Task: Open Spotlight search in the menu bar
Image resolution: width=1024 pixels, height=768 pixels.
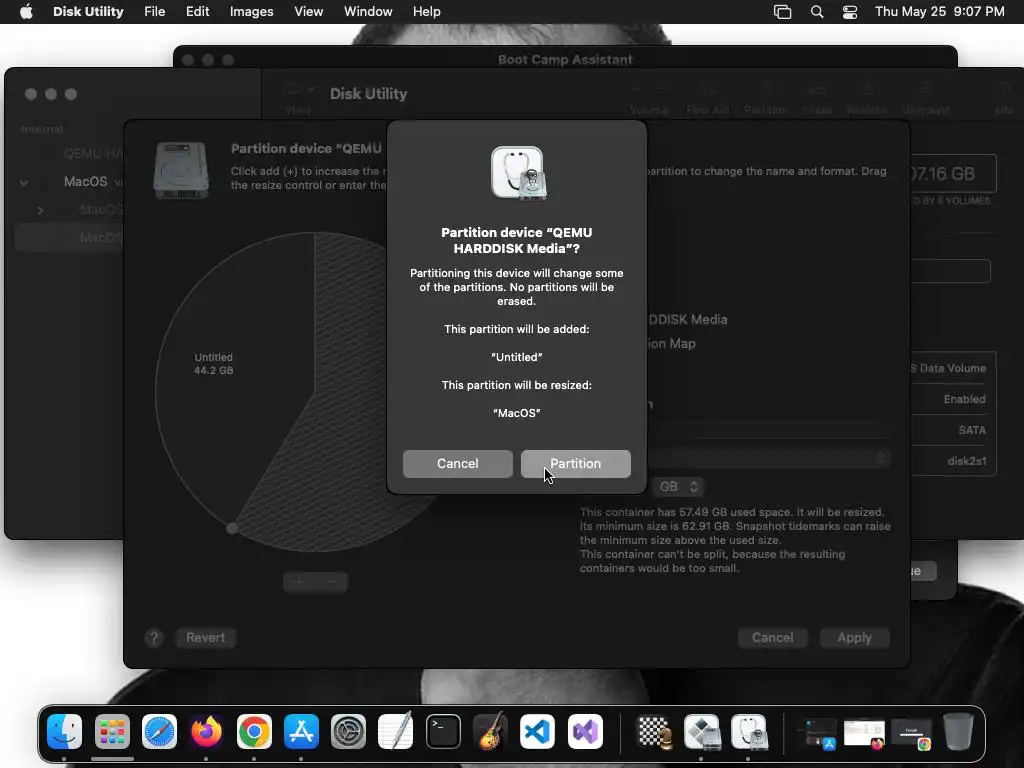Action: (x=816, y=12)
